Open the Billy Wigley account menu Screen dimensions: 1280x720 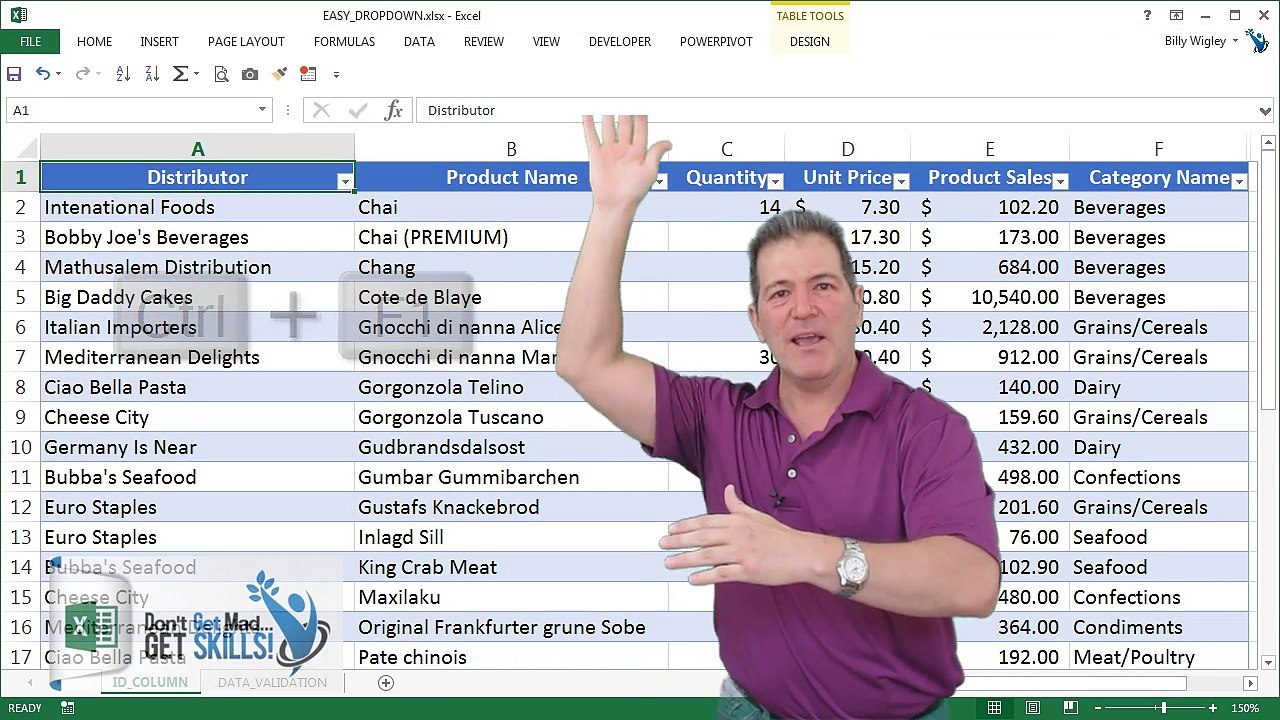(1202, 41)
